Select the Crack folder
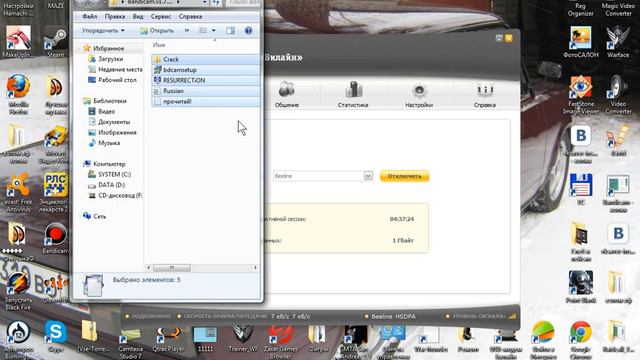Viewport: 640px width, 360px height. click(206, 59)
